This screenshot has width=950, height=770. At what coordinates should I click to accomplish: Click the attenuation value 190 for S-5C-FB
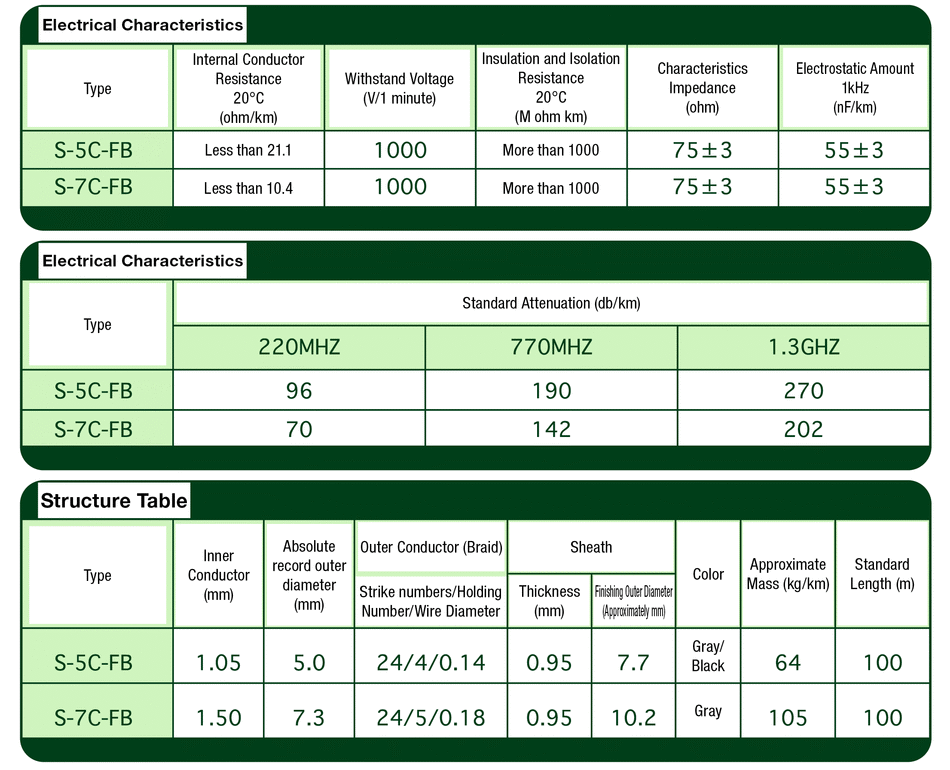pyautogui.click(x=551, y=390)
